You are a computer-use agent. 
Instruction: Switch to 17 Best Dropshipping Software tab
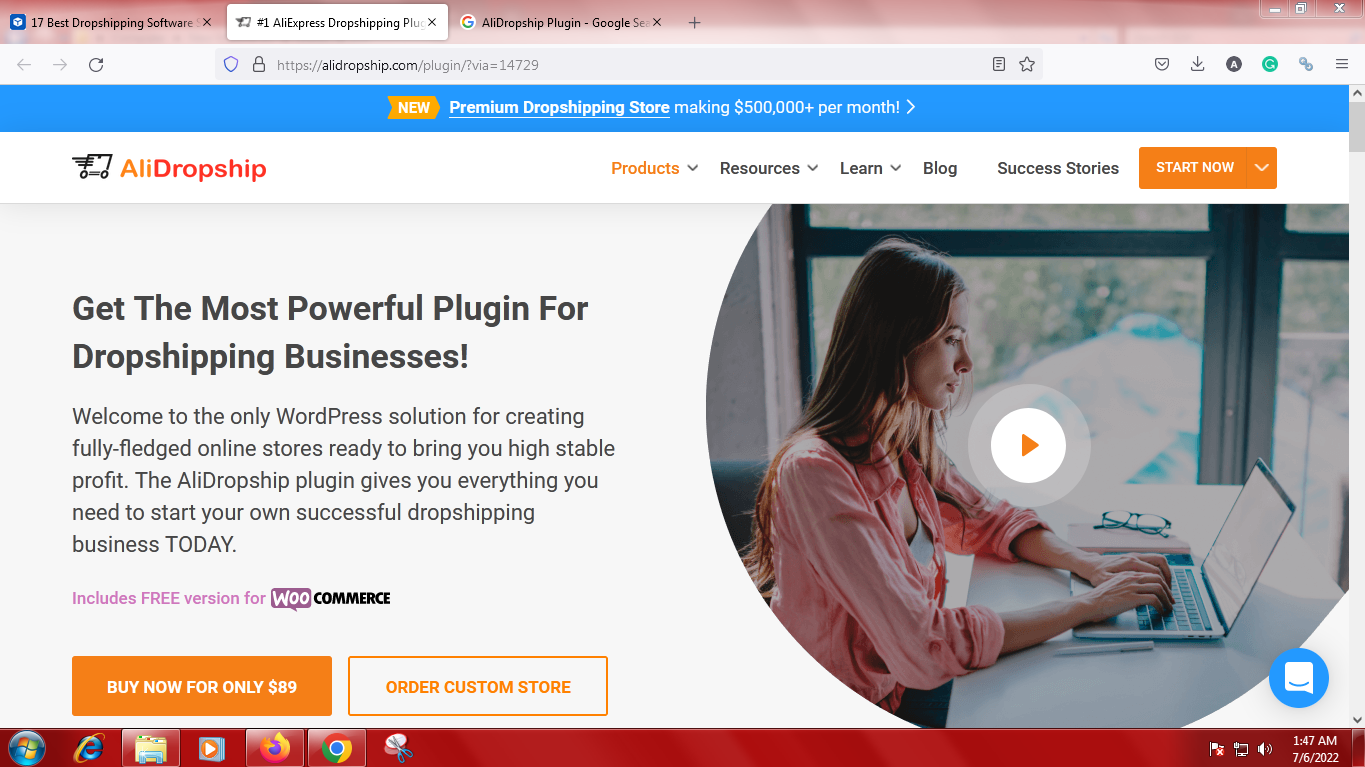coord(111,22)
